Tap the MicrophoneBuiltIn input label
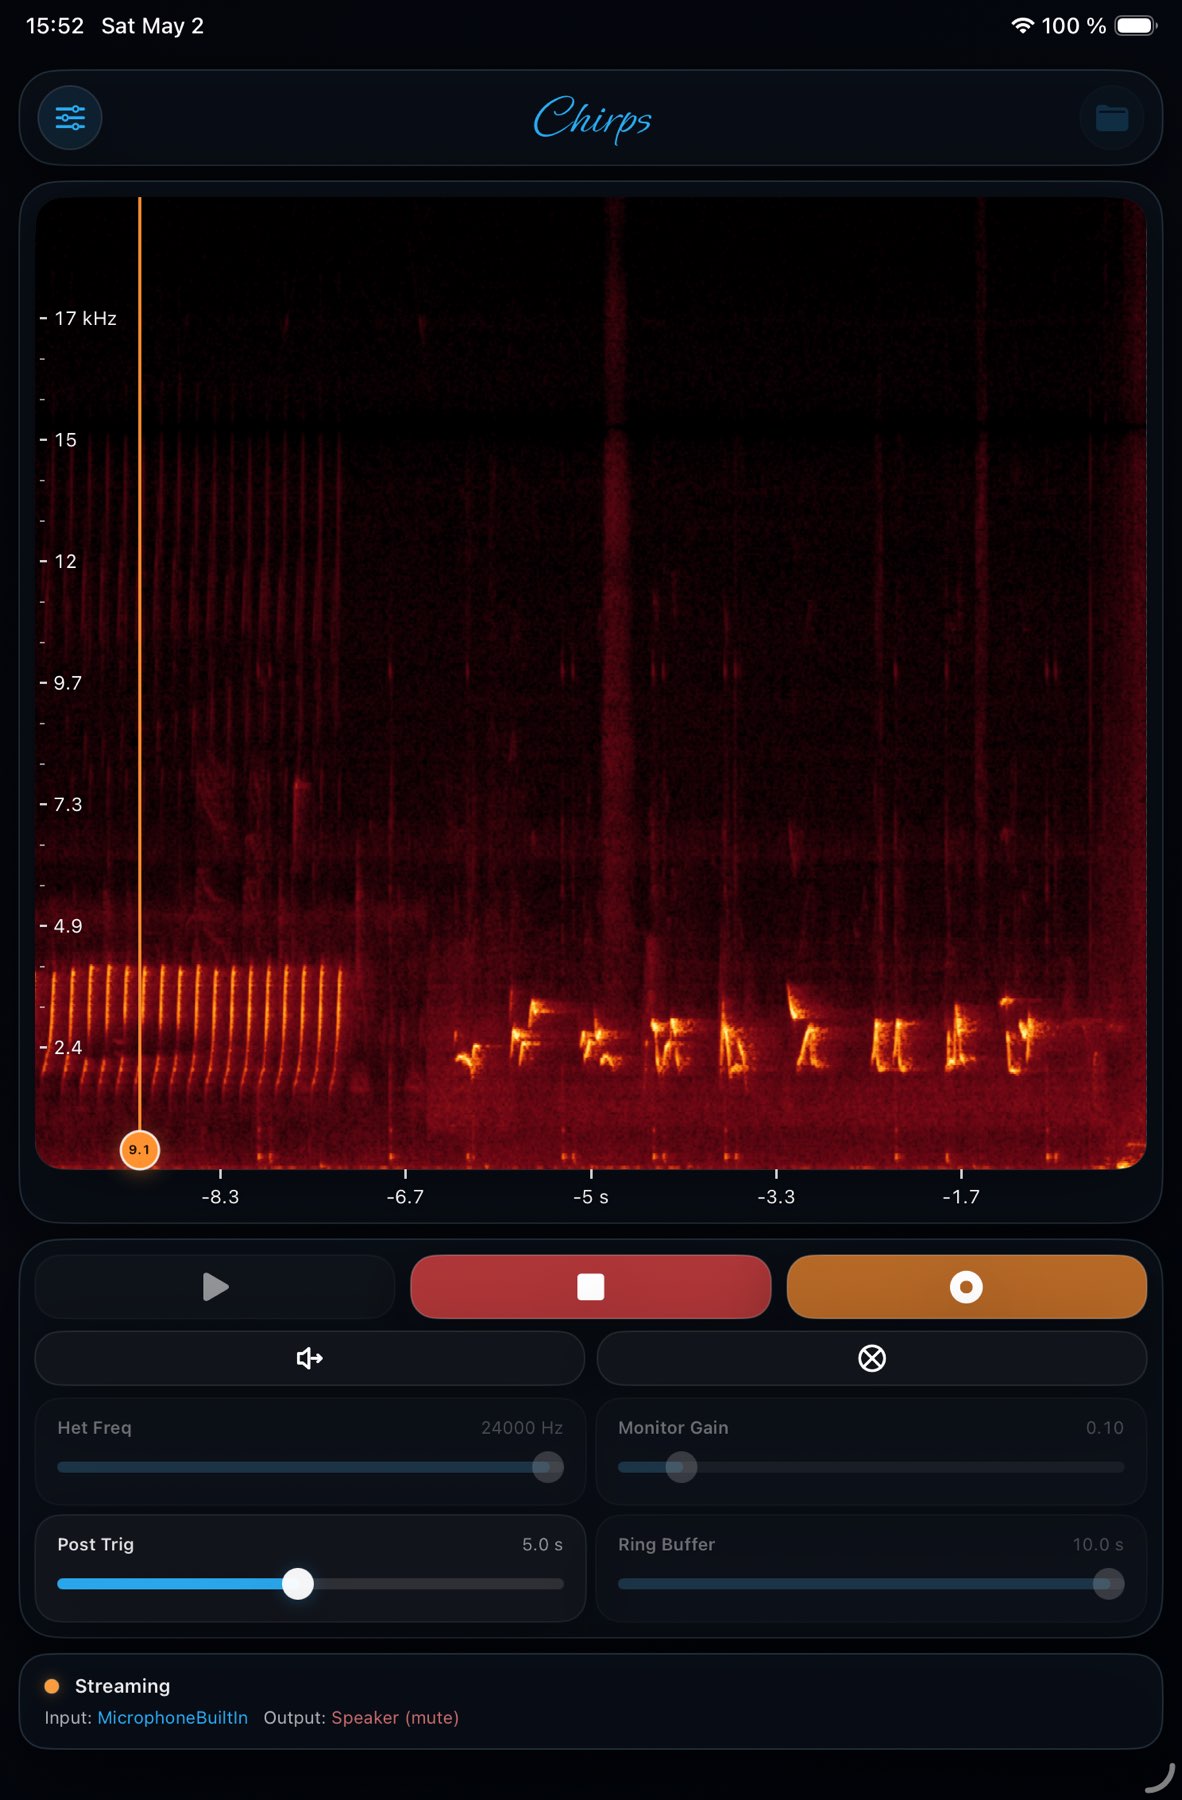The width and height of the screenshot is (1182, 1800). (x=172, y=1717)
